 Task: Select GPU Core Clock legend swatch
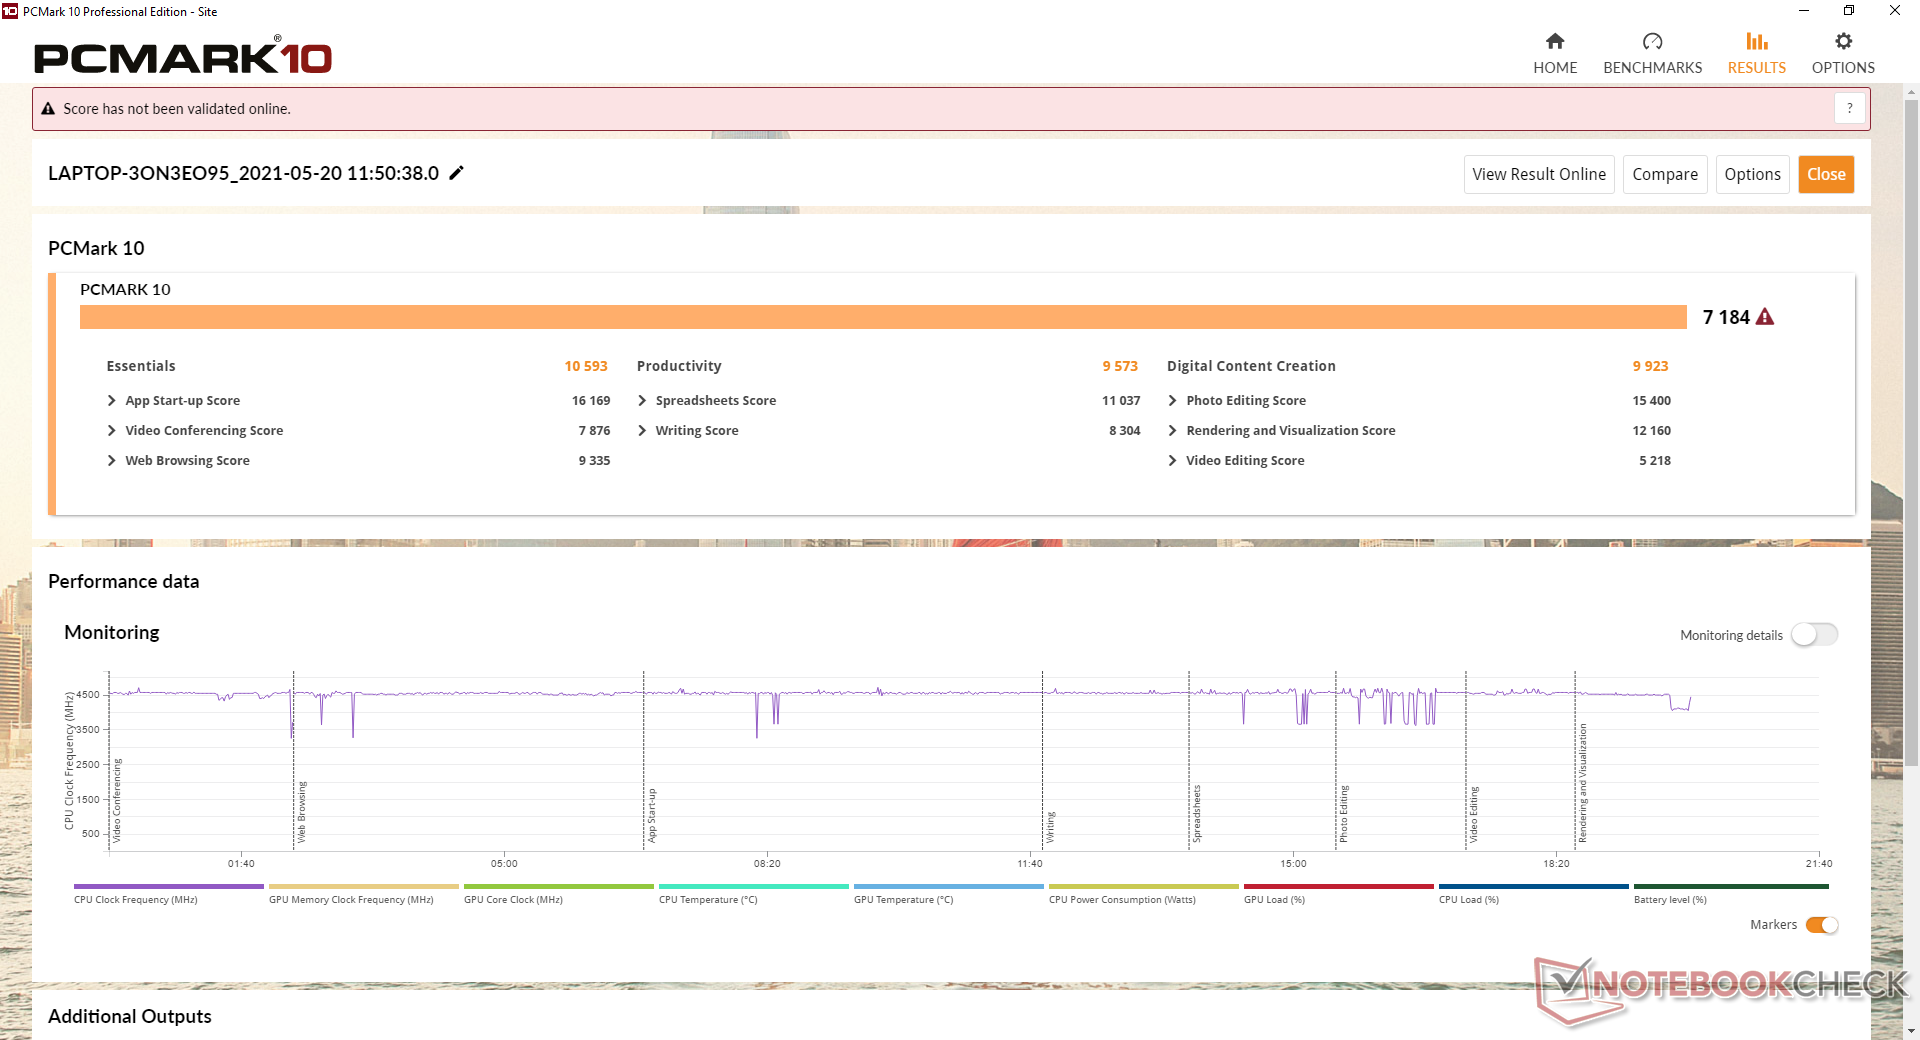pyautogui.click(x=559, y=886)
